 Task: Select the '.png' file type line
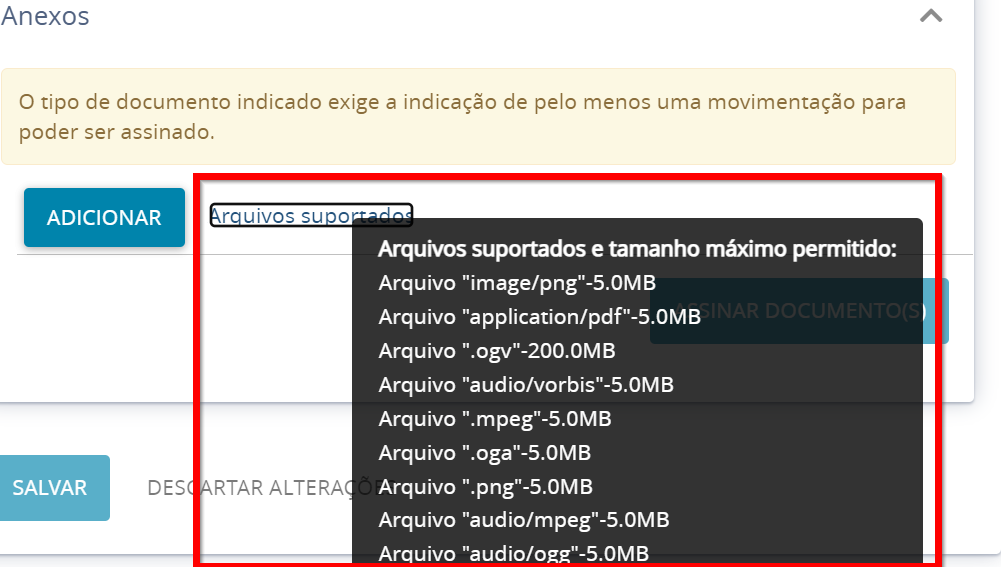click(485, 487)
